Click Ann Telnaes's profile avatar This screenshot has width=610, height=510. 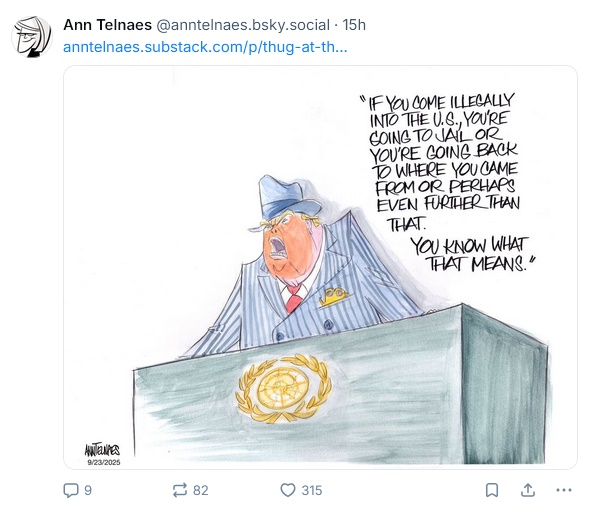[x=32, y=36]
